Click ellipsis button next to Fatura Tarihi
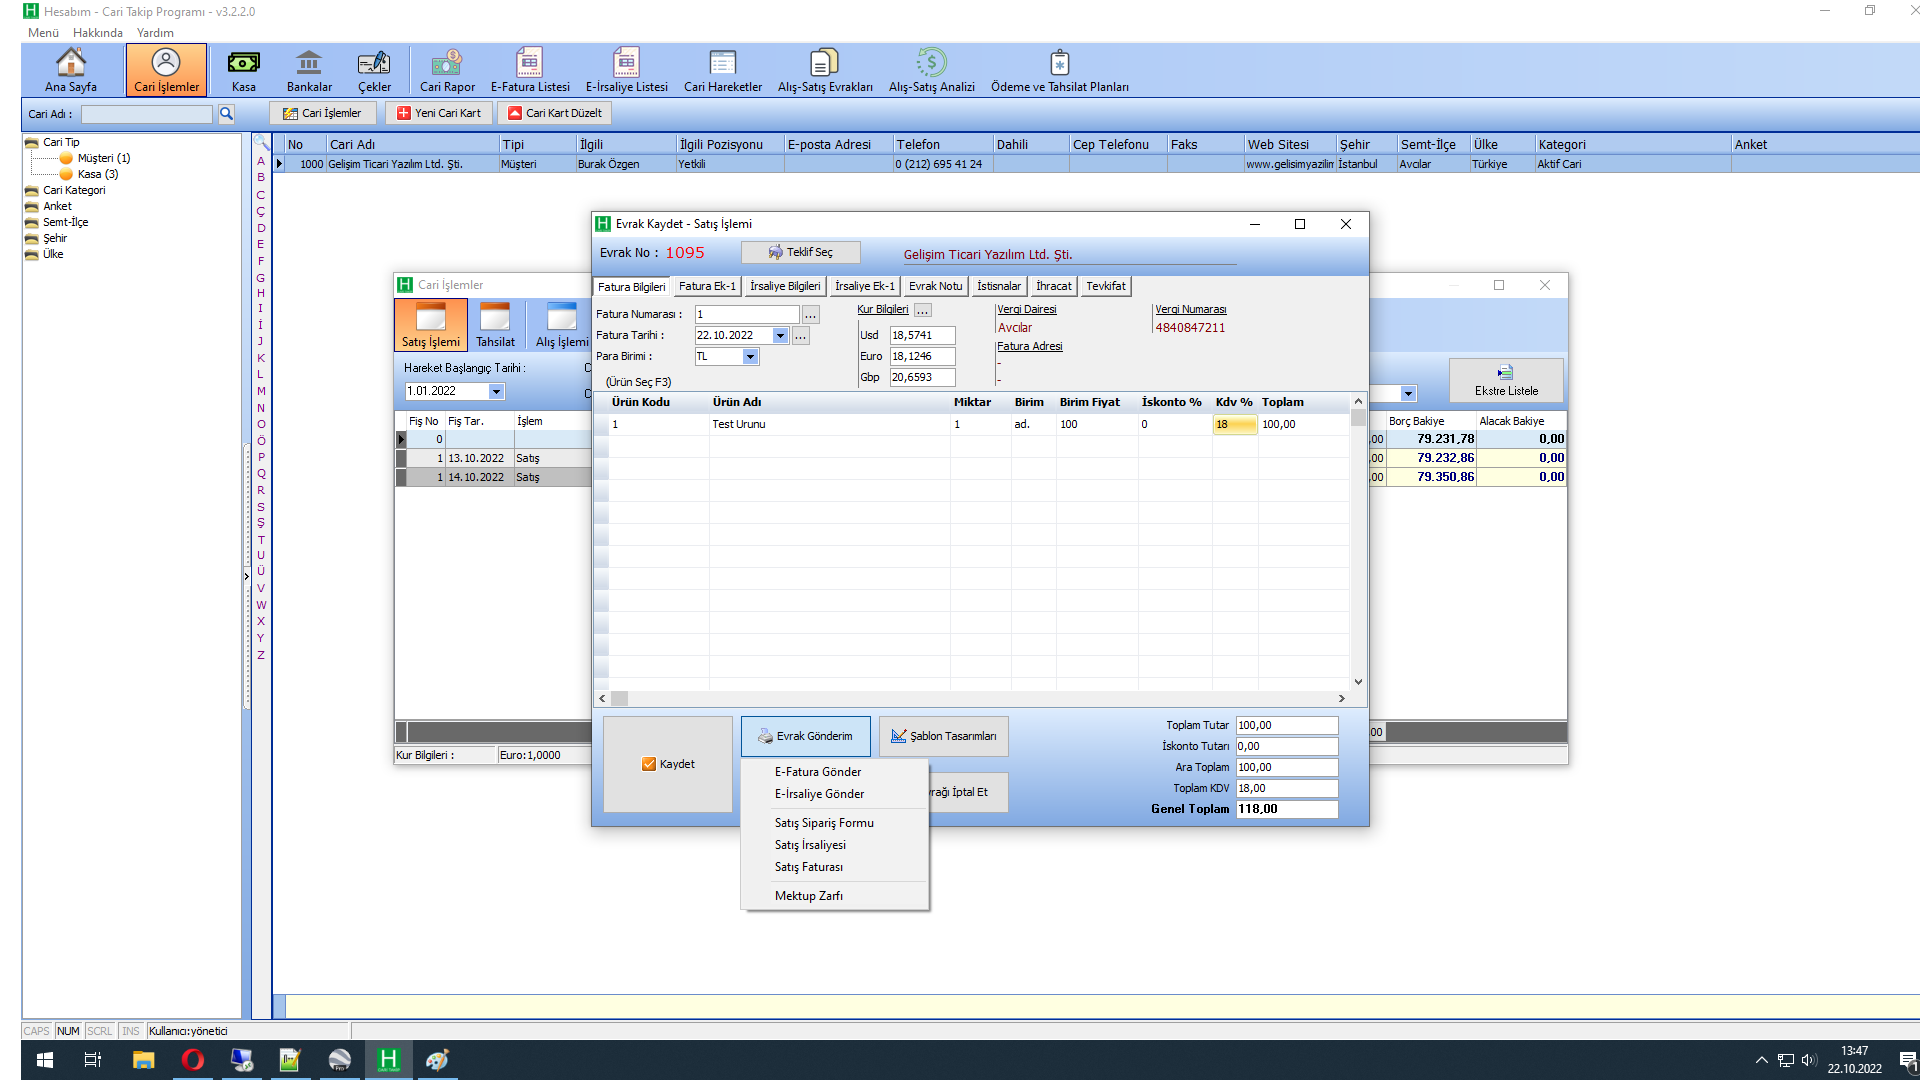 (800, 336)
